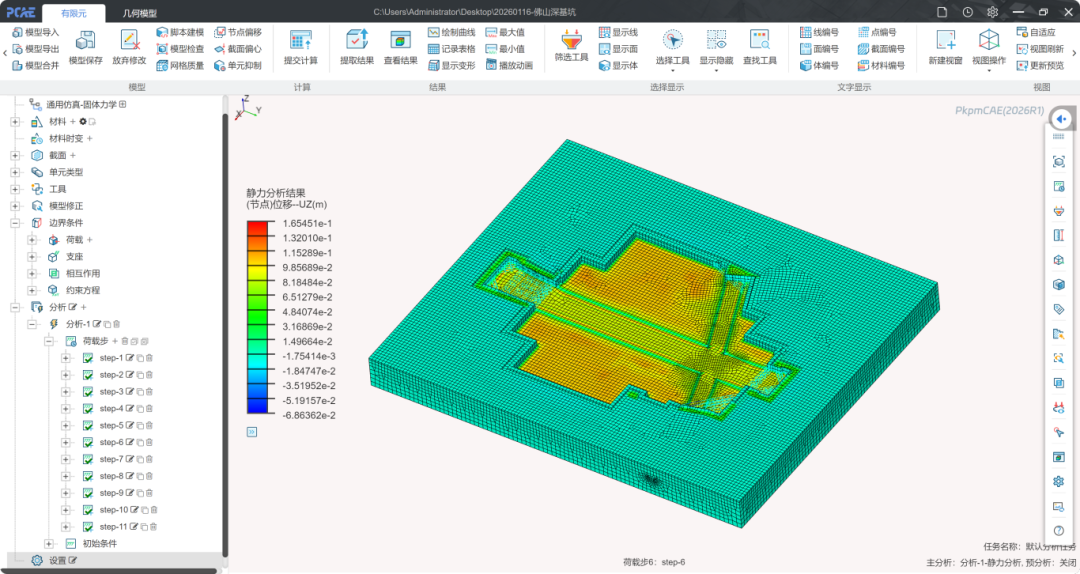Viewport: 1080px width, 574px height.
Task: Open 查找工具 find tool
Action: coord(760,40)
